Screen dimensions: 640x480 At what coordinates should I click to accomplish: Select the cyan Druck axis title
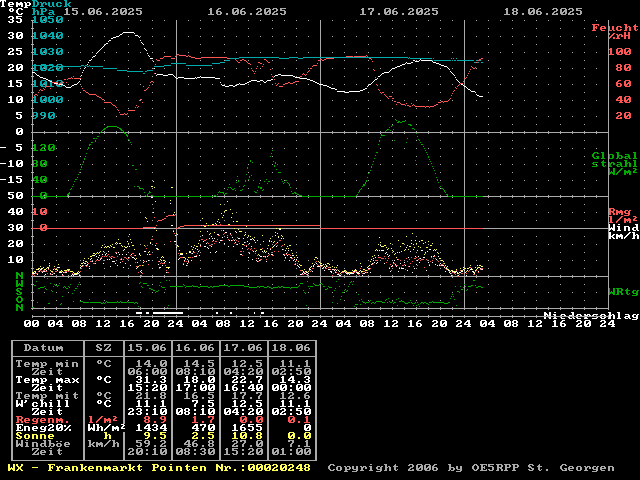pos(52,4)
